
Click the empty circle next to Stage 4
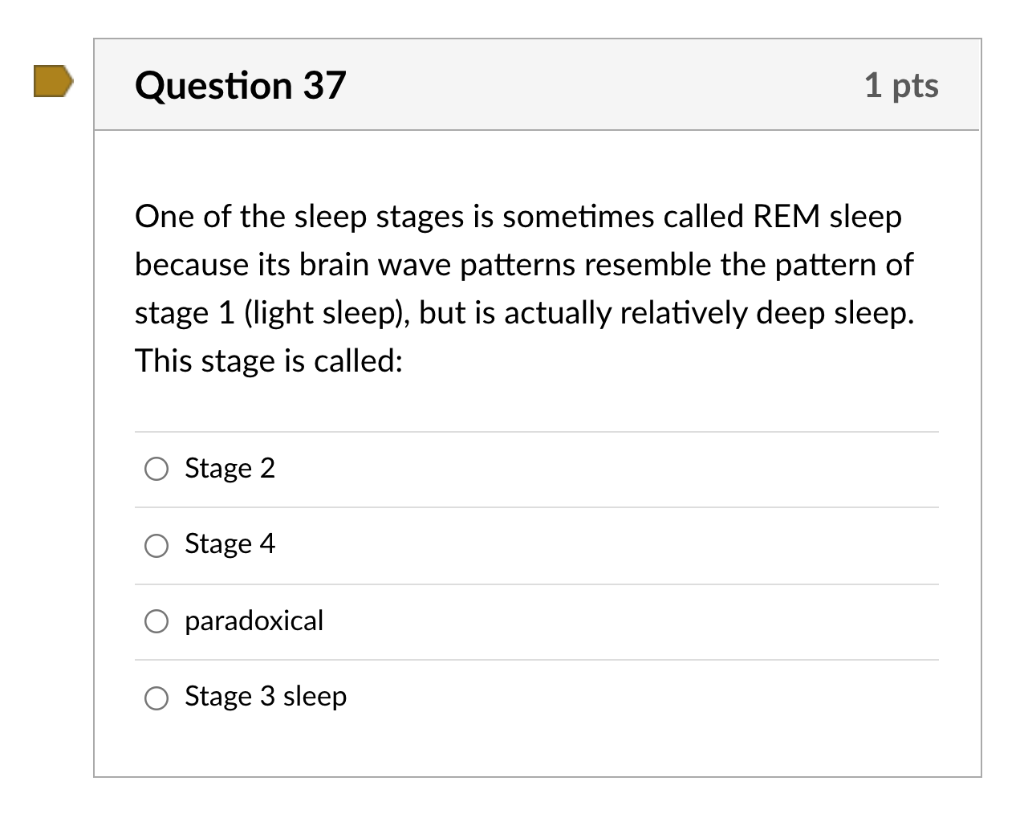[156, 545]
